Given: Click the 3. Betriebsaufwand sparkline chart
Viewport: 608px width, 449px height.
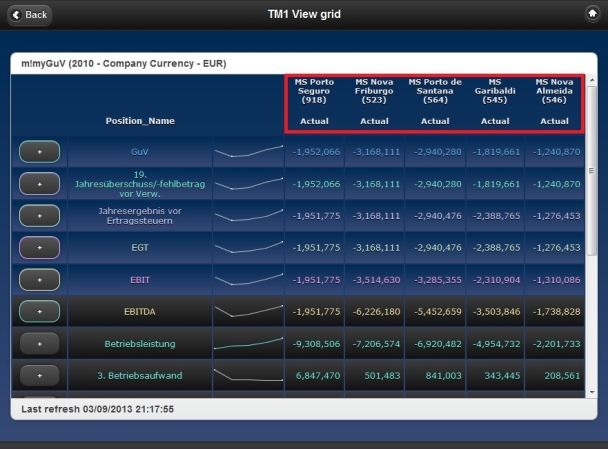Looking at the screenshot, I should [x=249, y=375].
